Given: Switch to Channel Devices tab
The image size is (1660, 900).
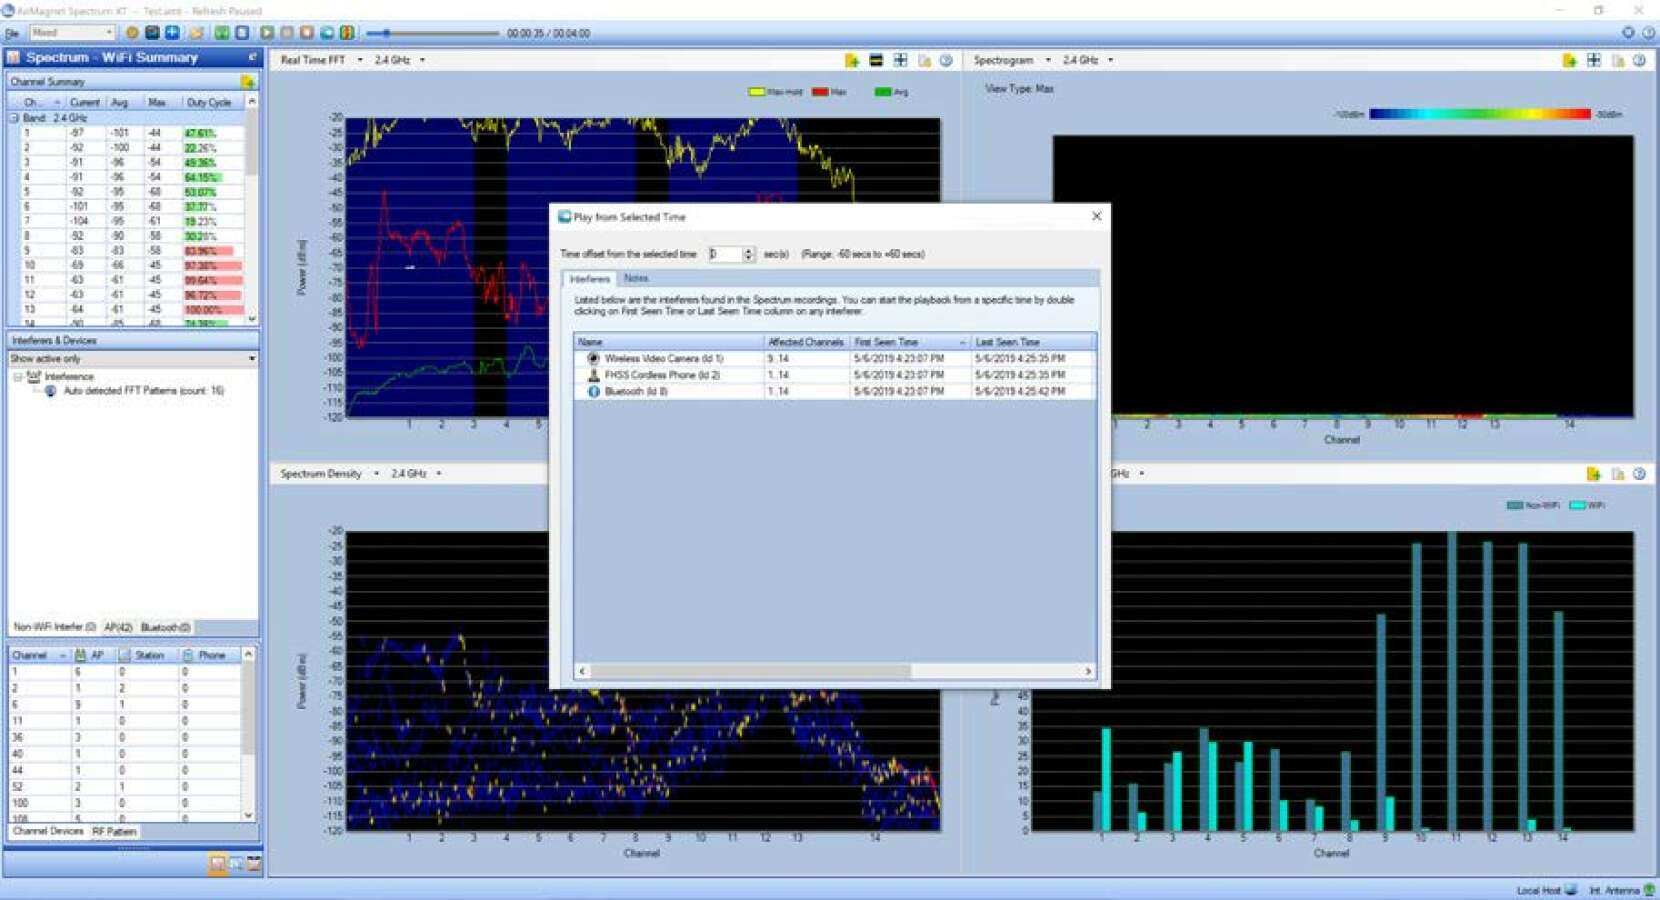Looking at the screenshot, I should click(48, 831).
